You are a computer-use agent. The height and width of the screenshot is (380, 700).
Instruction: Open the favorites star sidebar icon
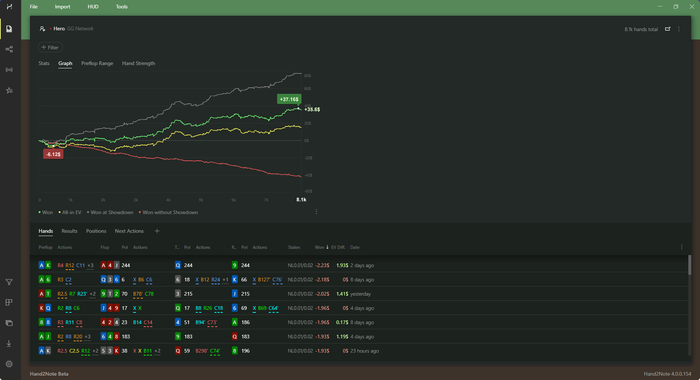9,91
